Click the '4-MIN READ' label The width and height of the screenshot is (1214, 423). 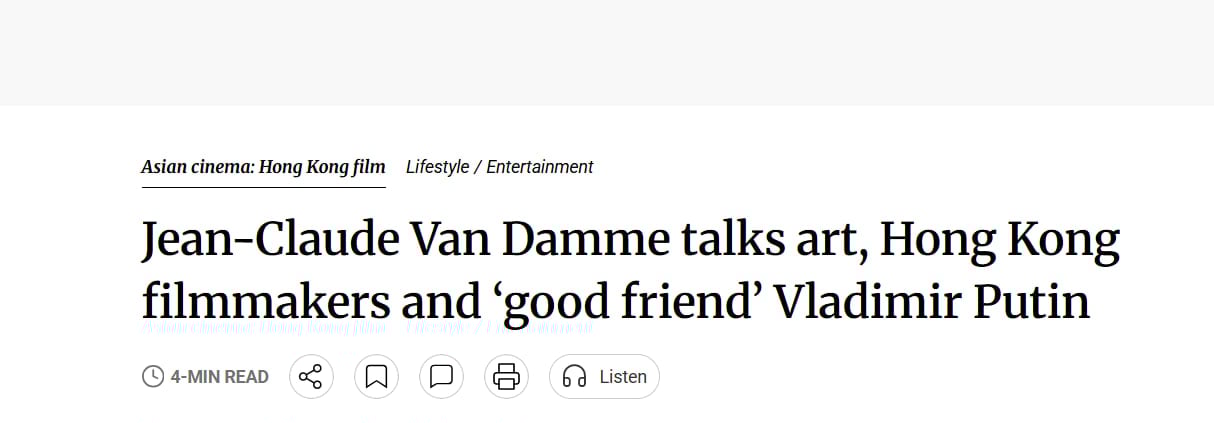point(219,377)
